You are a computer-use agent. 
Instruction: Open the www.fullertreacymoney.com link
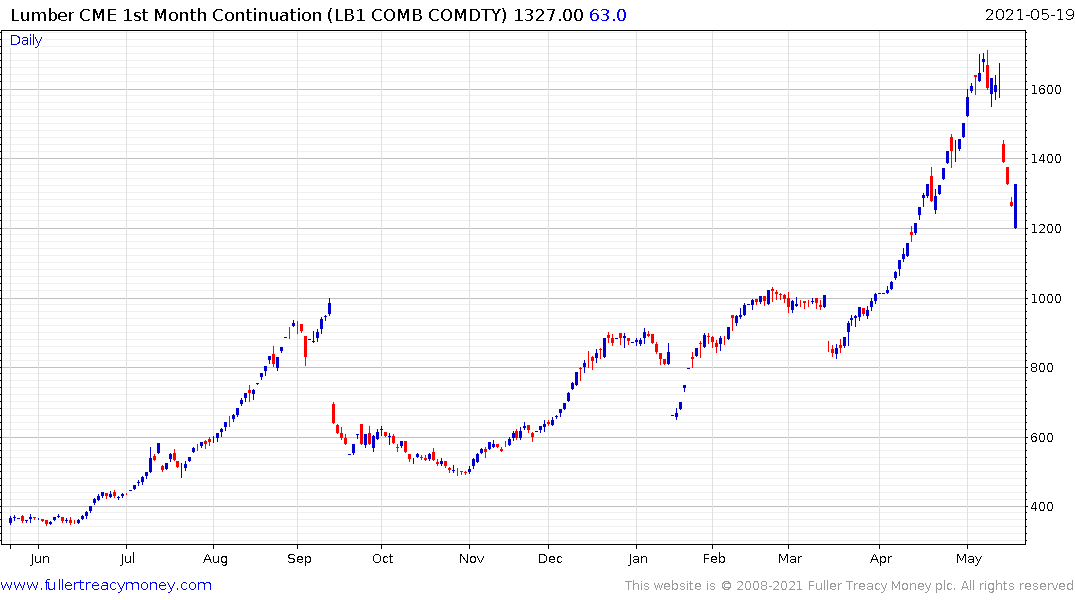tap(106, 585)
